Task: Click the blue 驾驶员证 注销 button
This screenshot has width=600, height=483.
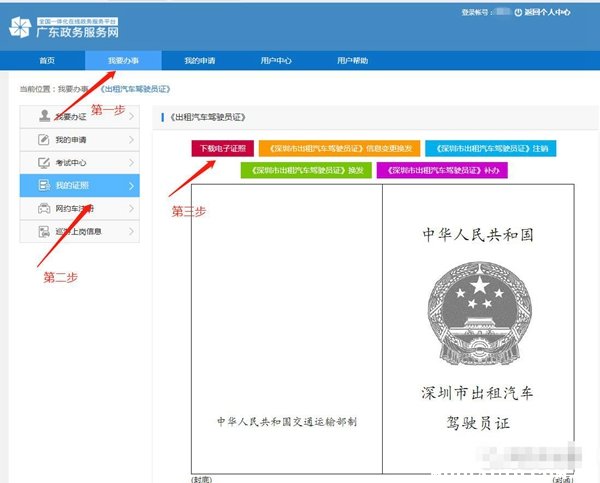Action: (491, 148)
